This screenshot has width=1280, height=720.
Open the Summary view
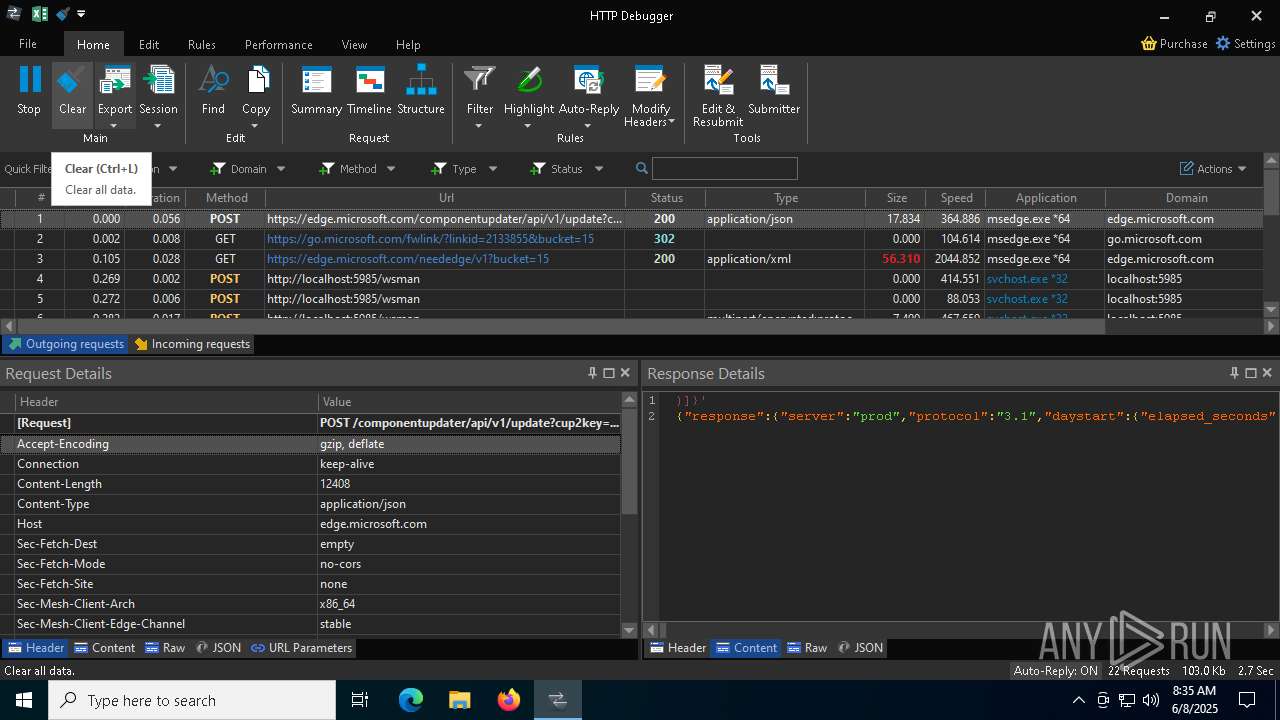pyautogui.click(x=316, y=90)
